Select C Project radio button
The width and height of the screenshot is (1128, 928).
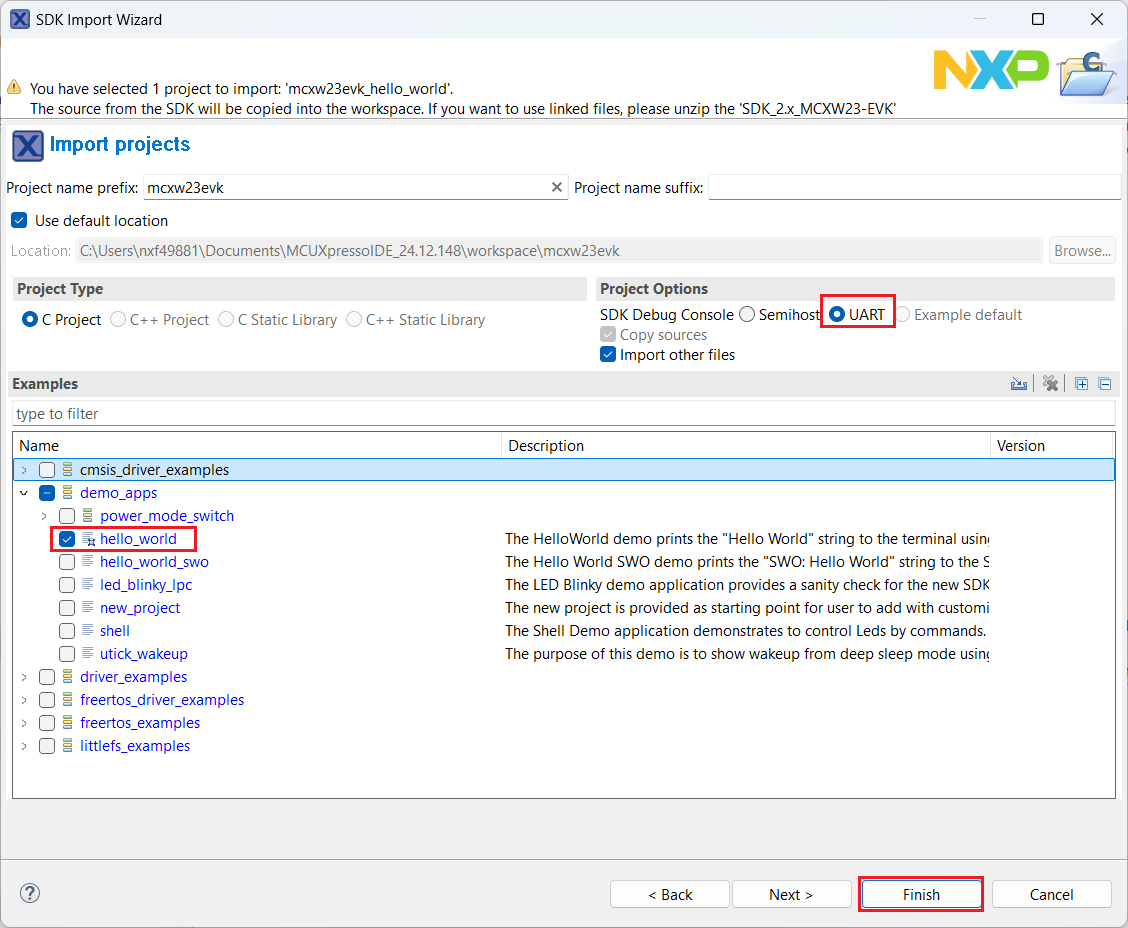[29, 319]
